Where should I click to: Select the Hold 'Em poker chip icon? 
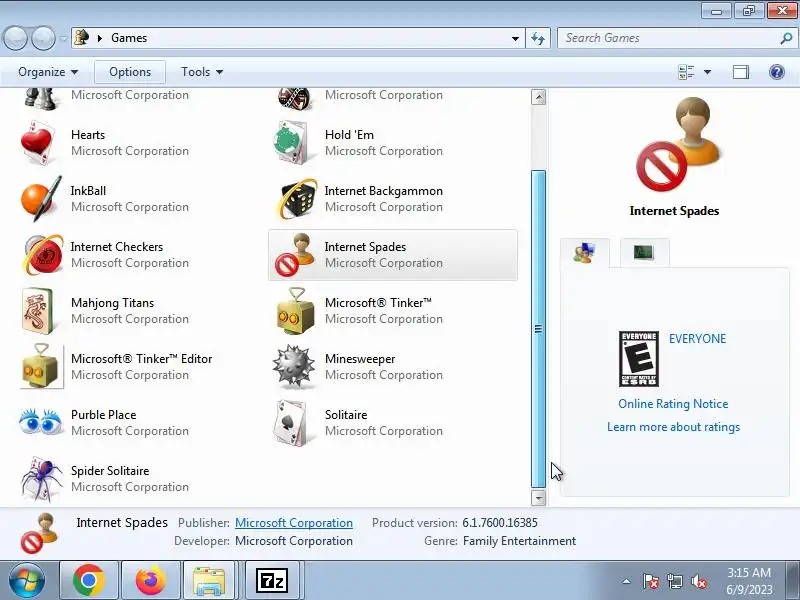[292, 143]
